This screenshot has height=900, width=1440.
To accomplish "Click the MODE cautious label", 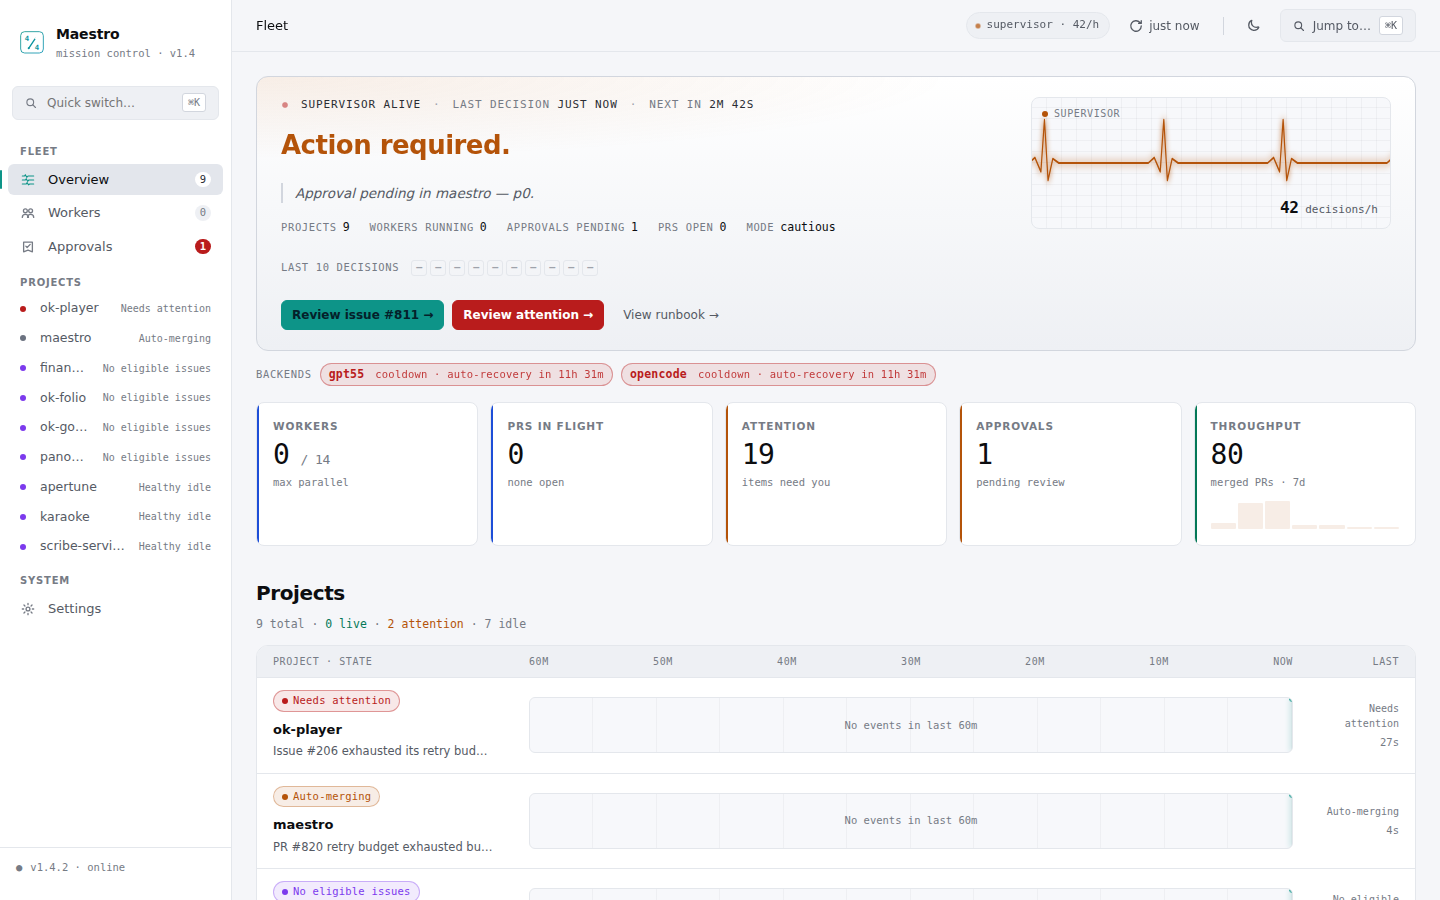I will coord(790,228).
